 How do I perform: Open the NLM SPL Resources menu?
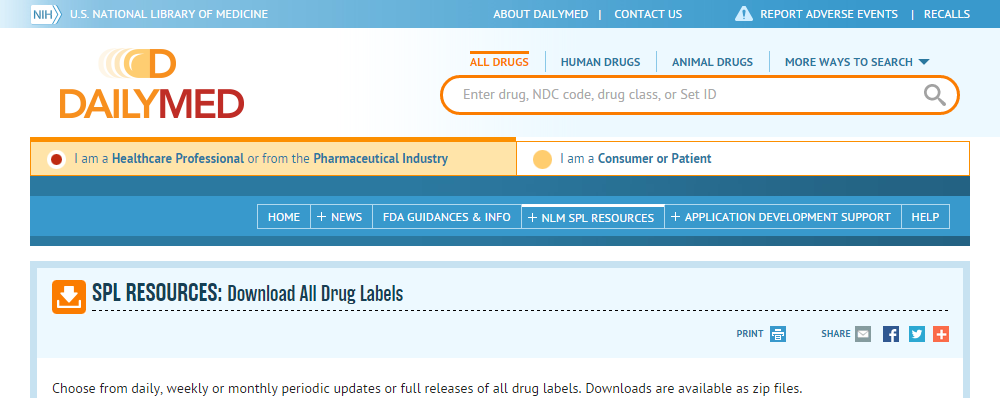point(593,217)
